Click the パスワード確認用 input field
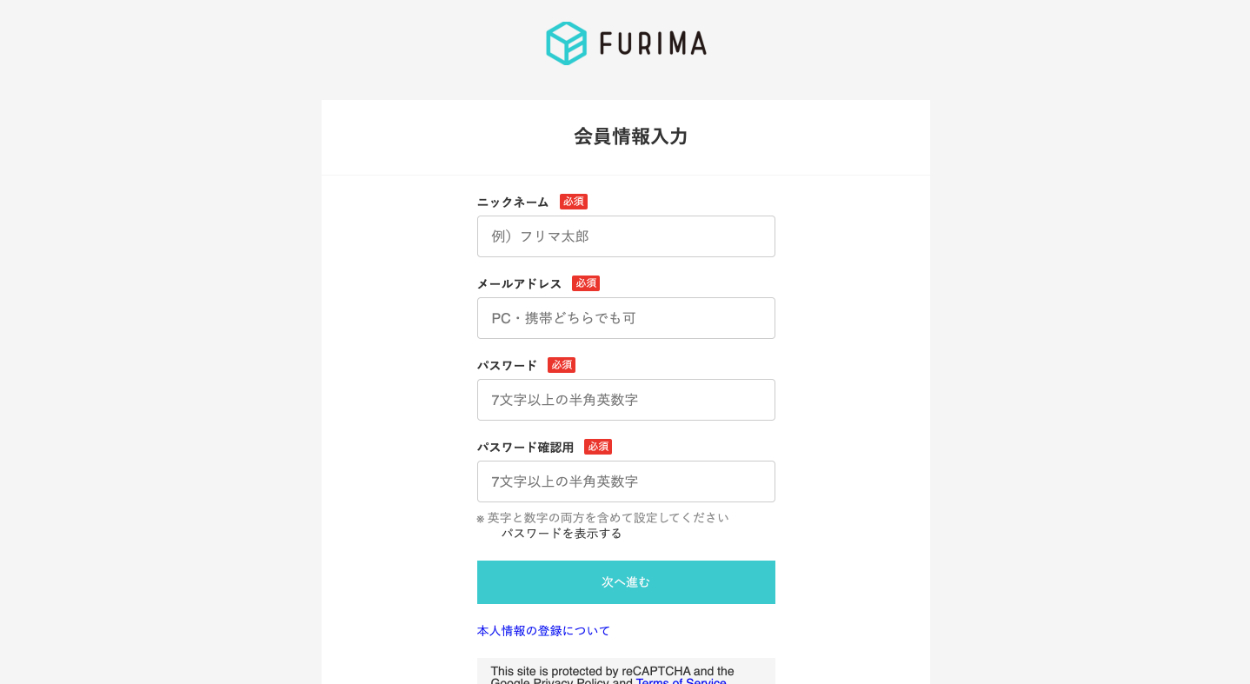Image resolution: width=1250 pixels, height=684 pixels. coord(626,482)
